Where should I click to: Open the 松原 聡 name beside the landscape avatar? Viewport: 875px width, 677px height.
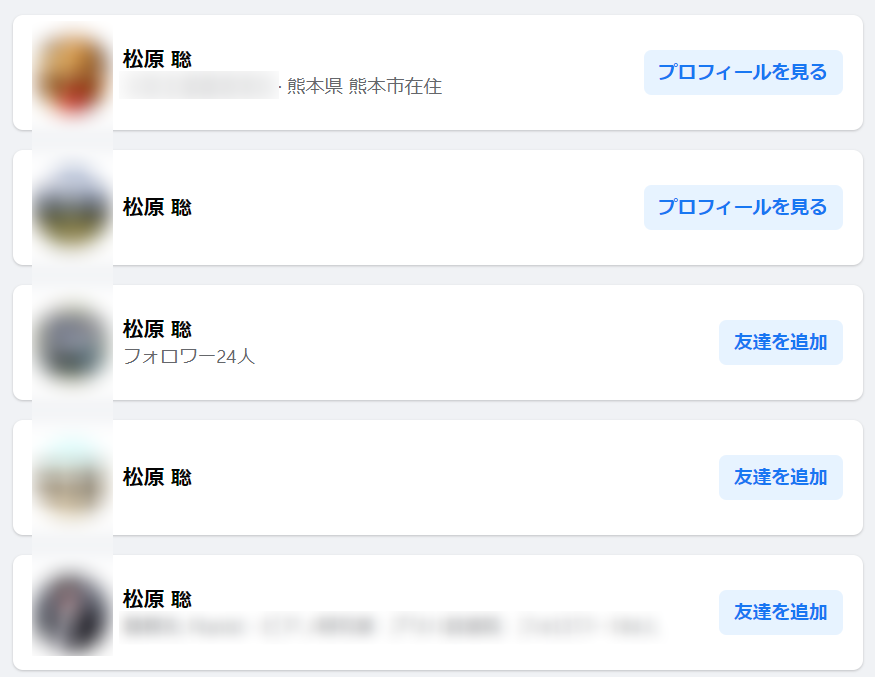tap(157, 208)
